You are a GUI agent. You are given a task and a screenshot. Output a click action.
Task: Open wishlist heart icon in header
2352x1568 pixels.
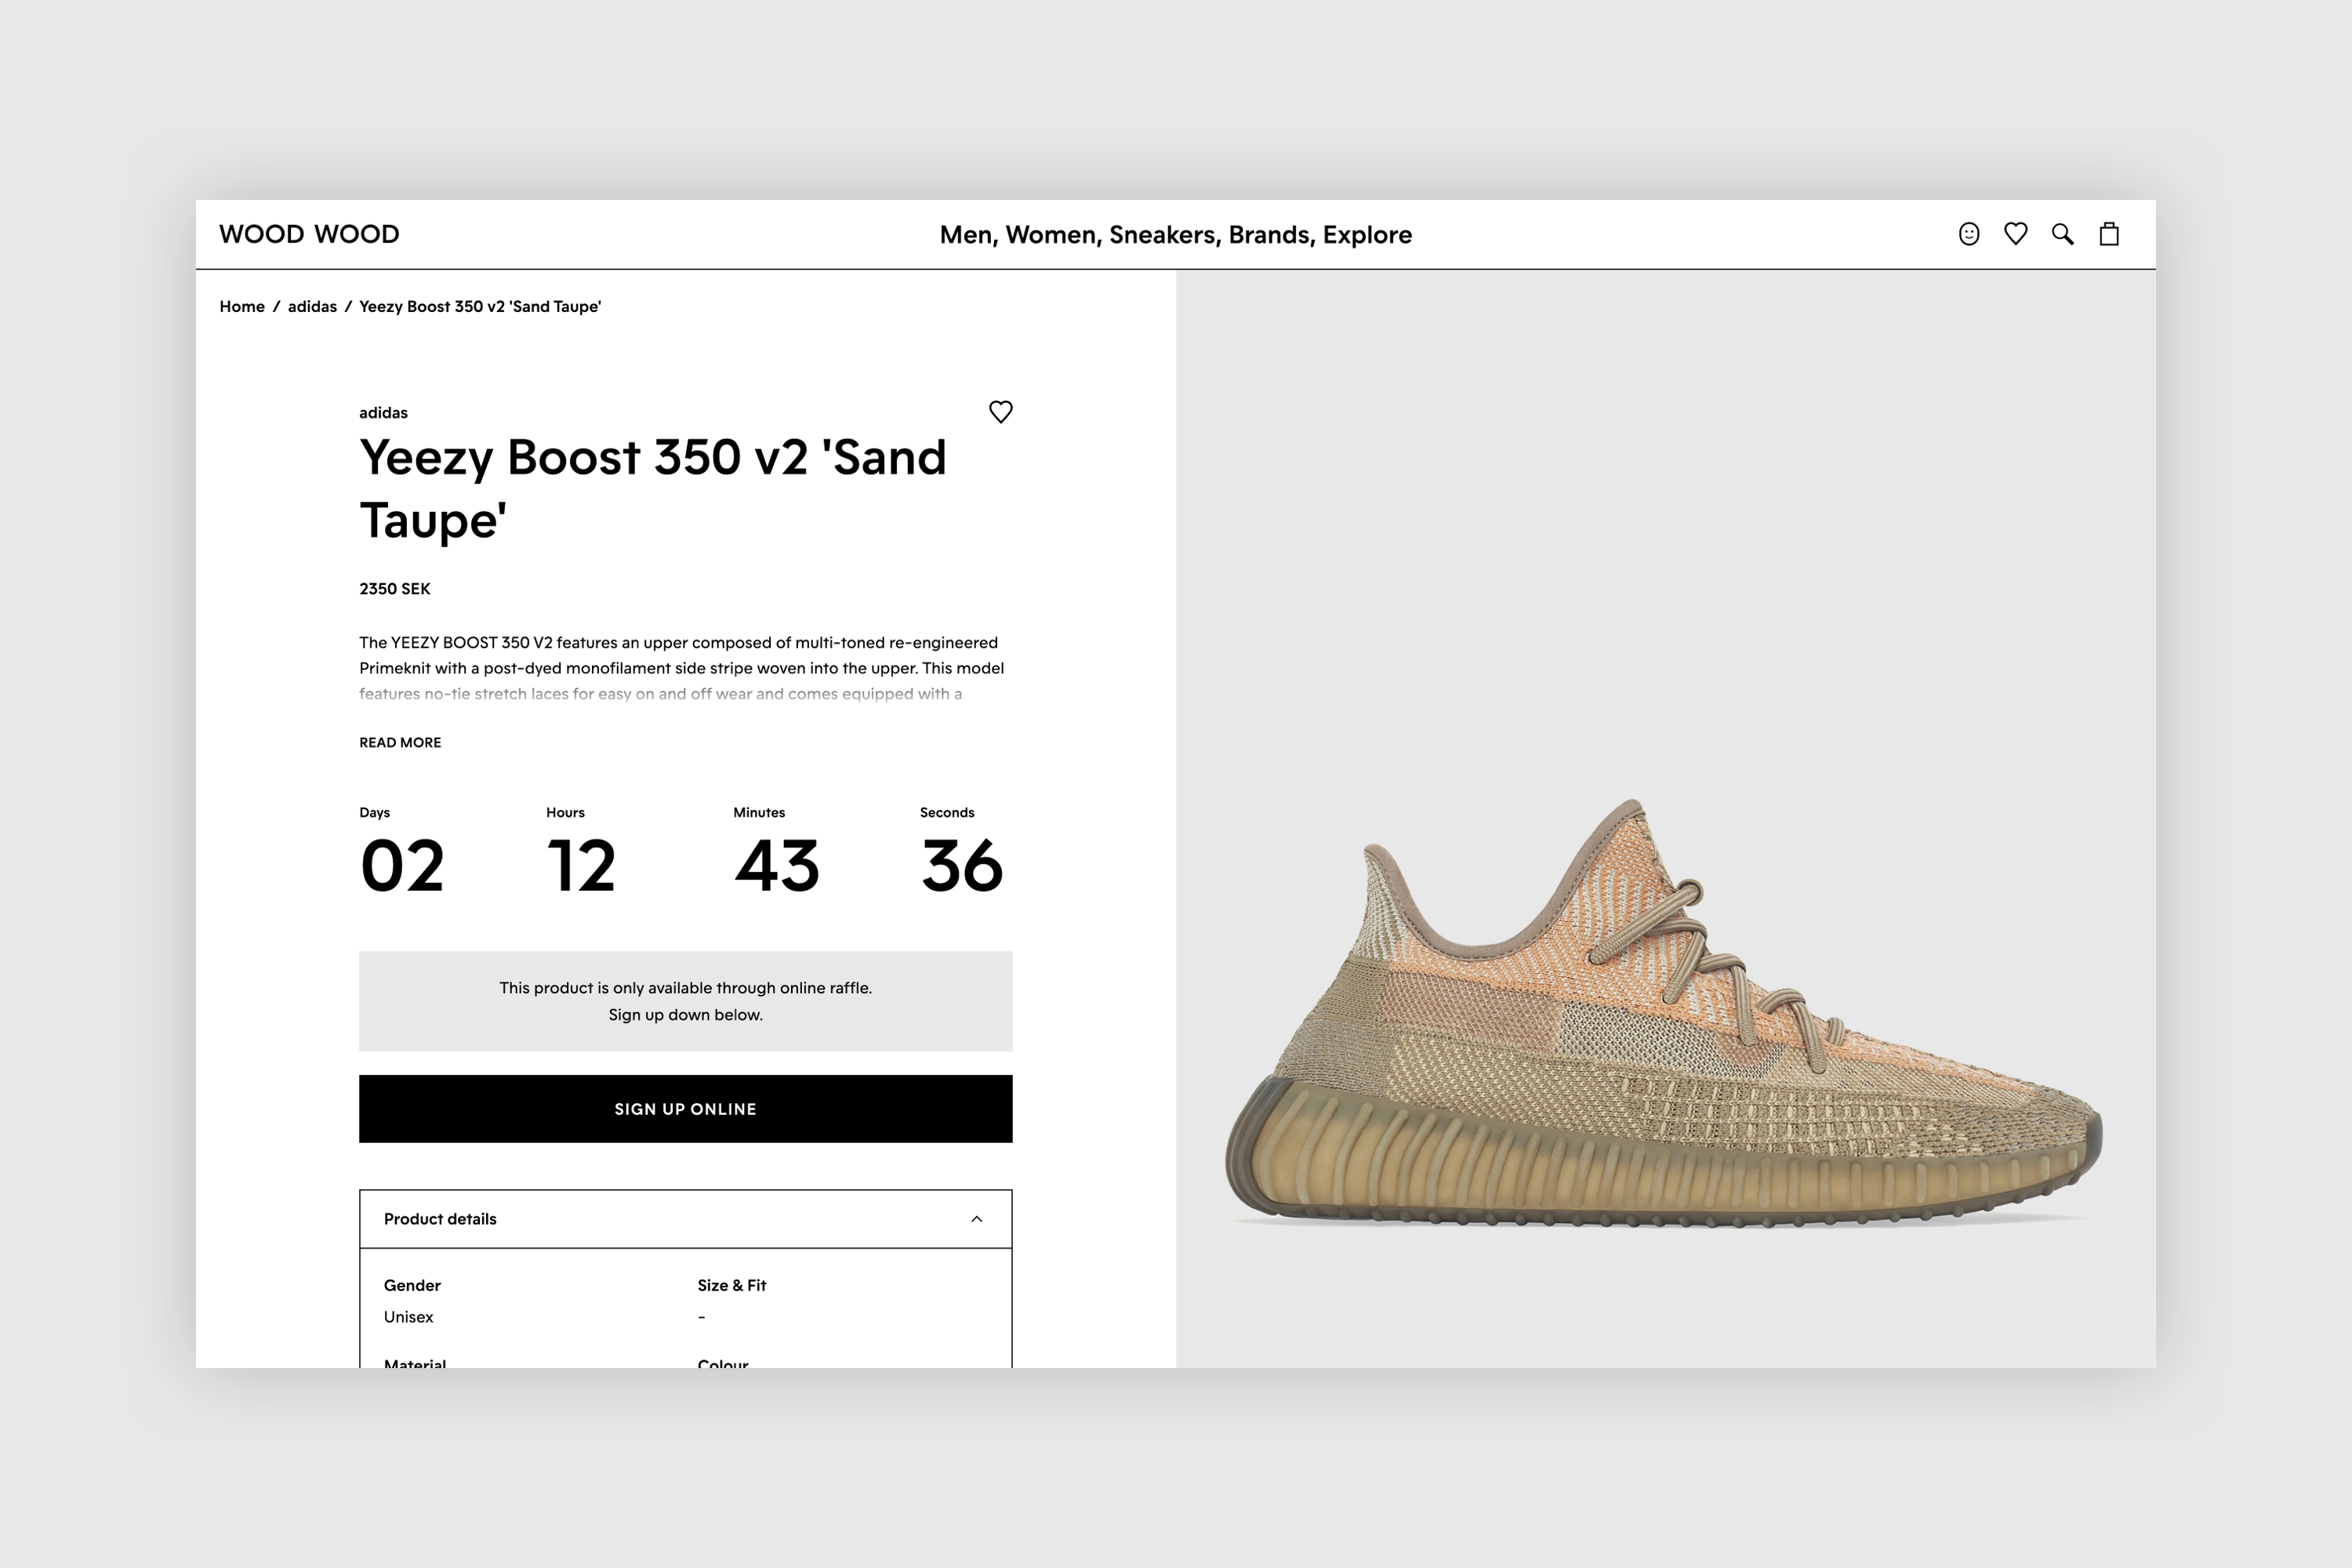pyautogui.click(x=2015, y=234)
